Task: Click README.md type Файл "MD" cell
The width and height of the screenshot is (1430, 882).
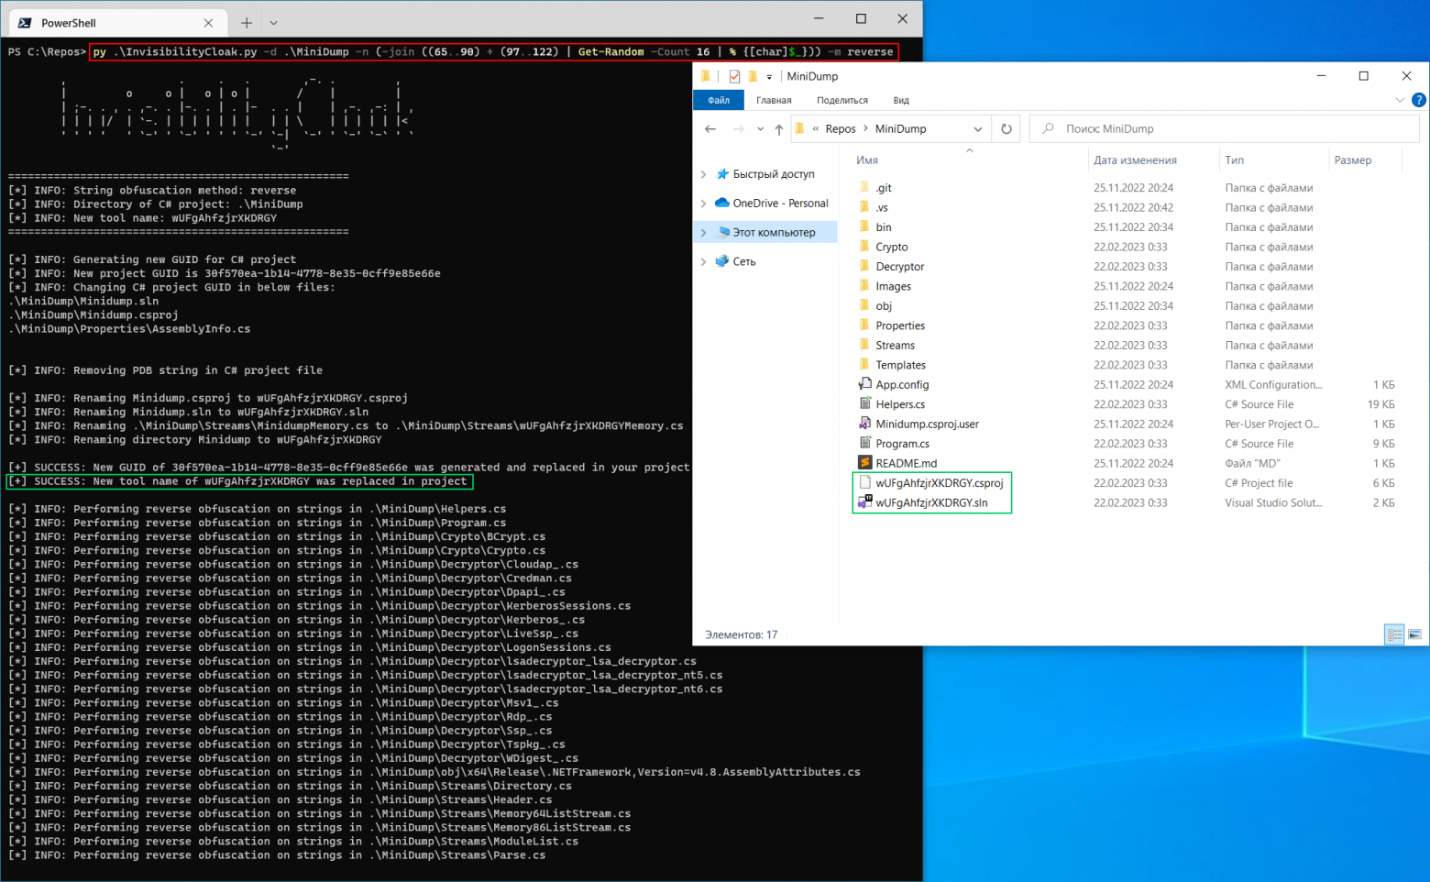Action: 1252,463
